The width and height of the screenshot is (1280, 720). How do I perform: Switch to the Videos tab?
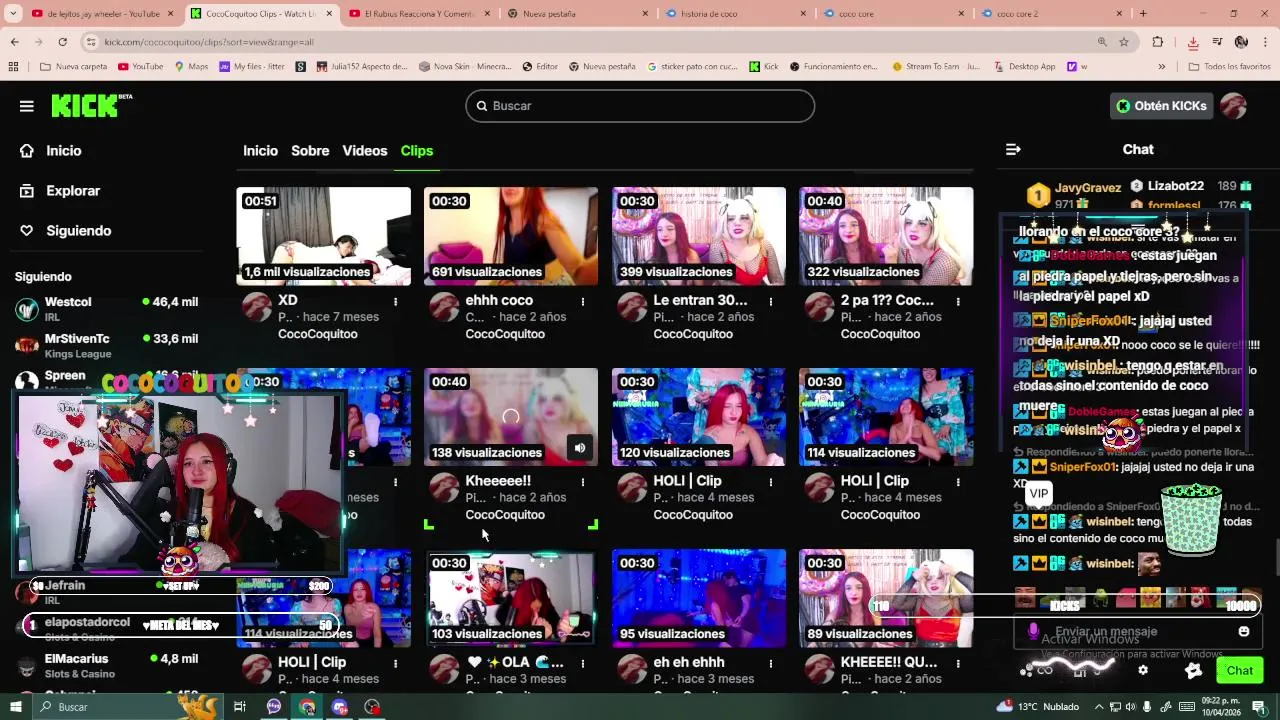pos(365,150)
